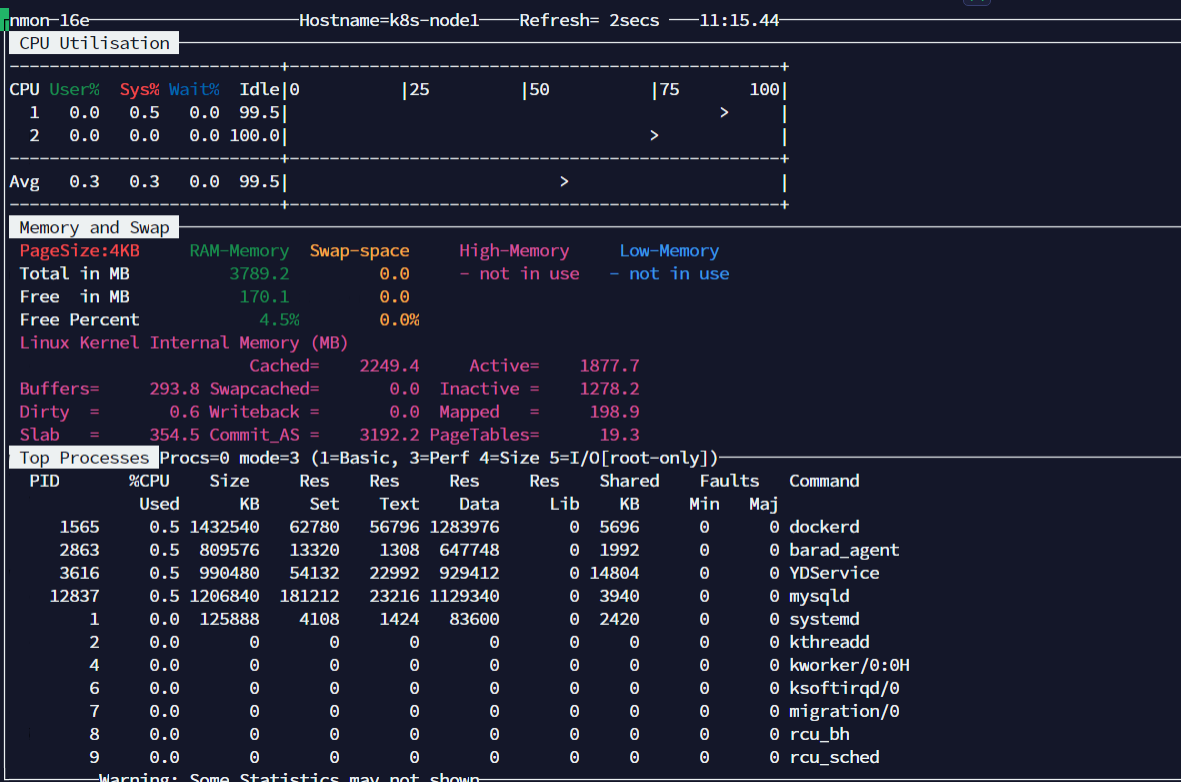
Task: Click the Size value 1432540 for dockerd
Action: point(224,527)
